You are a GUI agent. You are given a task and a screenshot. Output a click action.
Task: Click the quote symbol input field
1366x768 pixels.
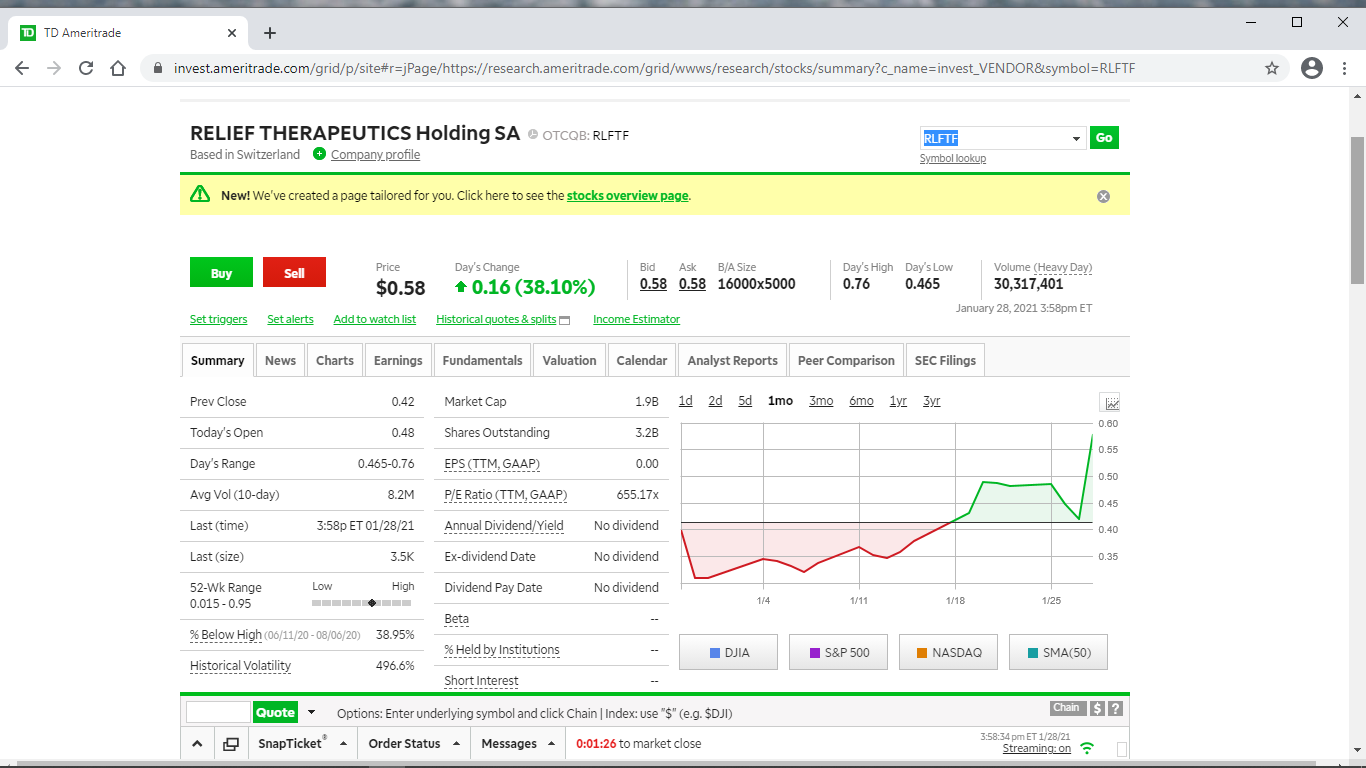tap(218, 712)
